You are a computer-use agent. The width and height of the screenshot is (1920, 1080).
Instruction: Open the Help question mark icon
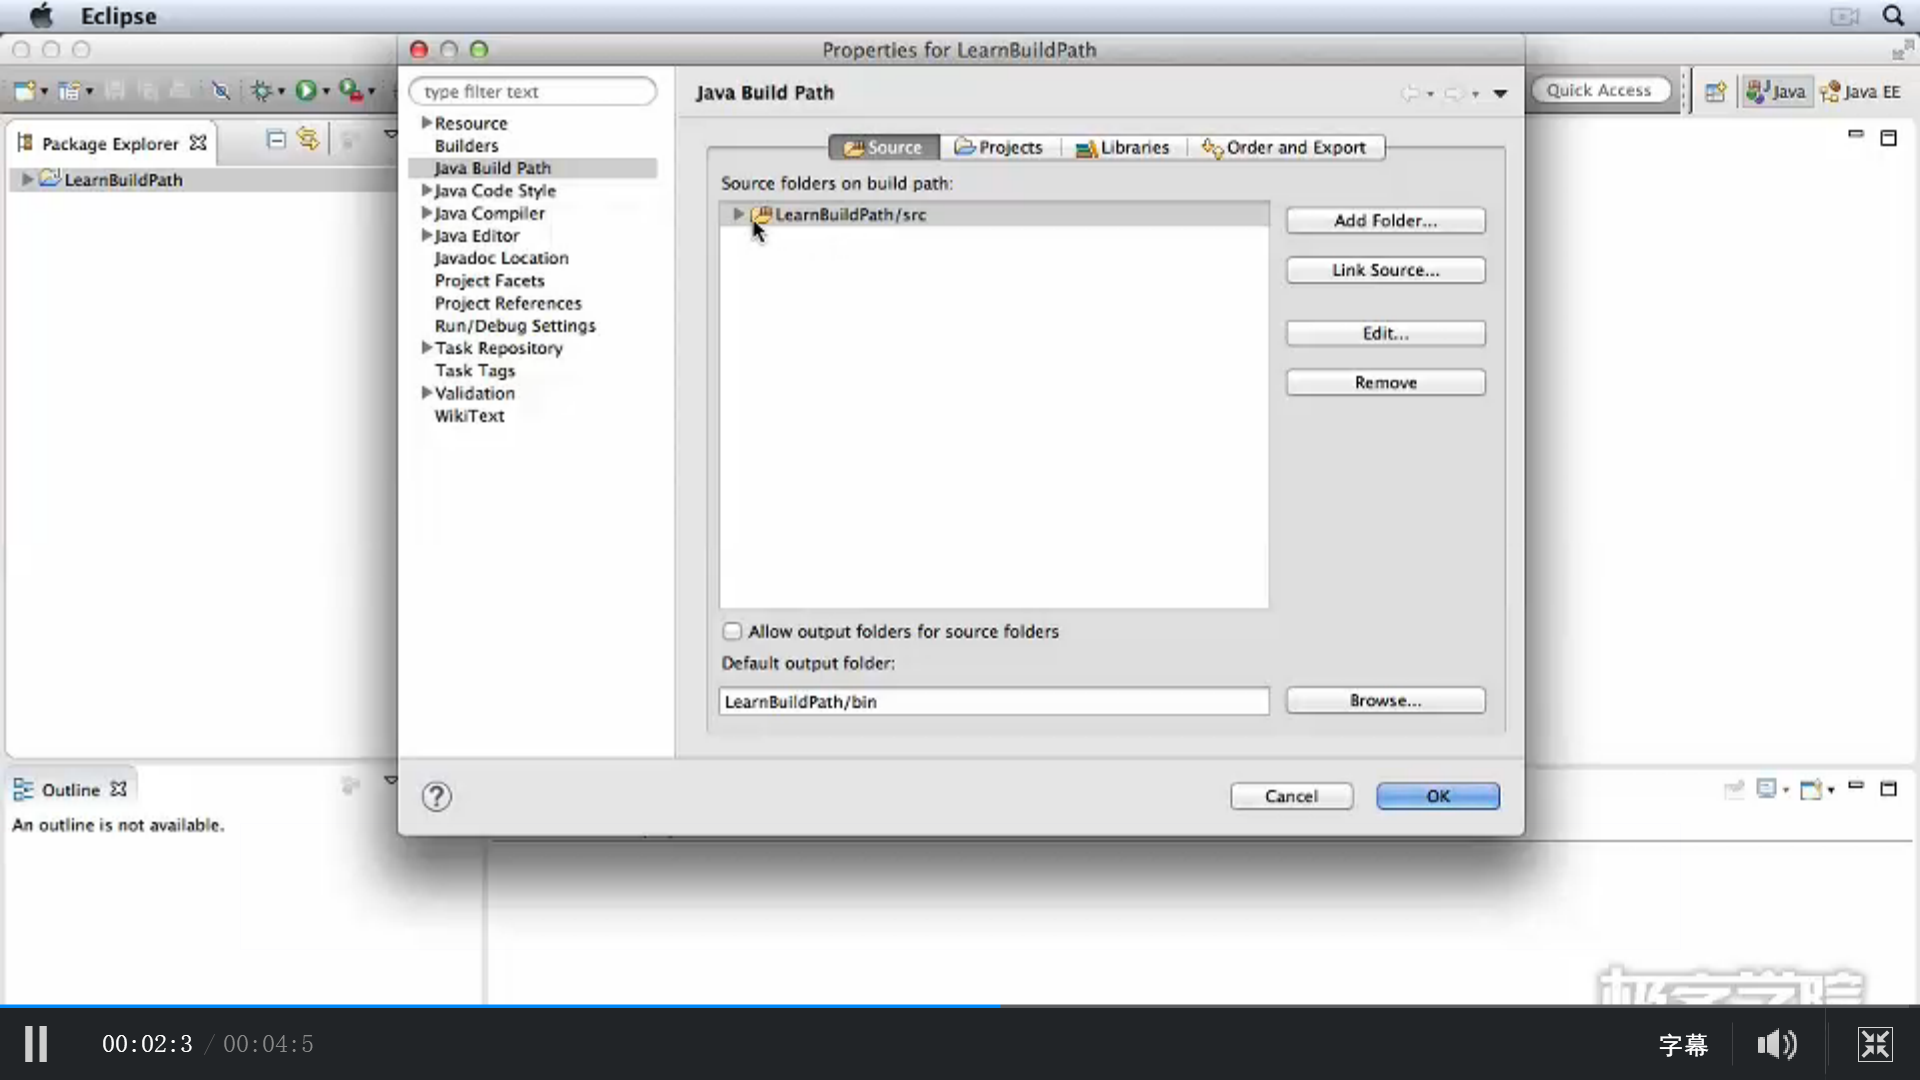(x=437, y=797)
